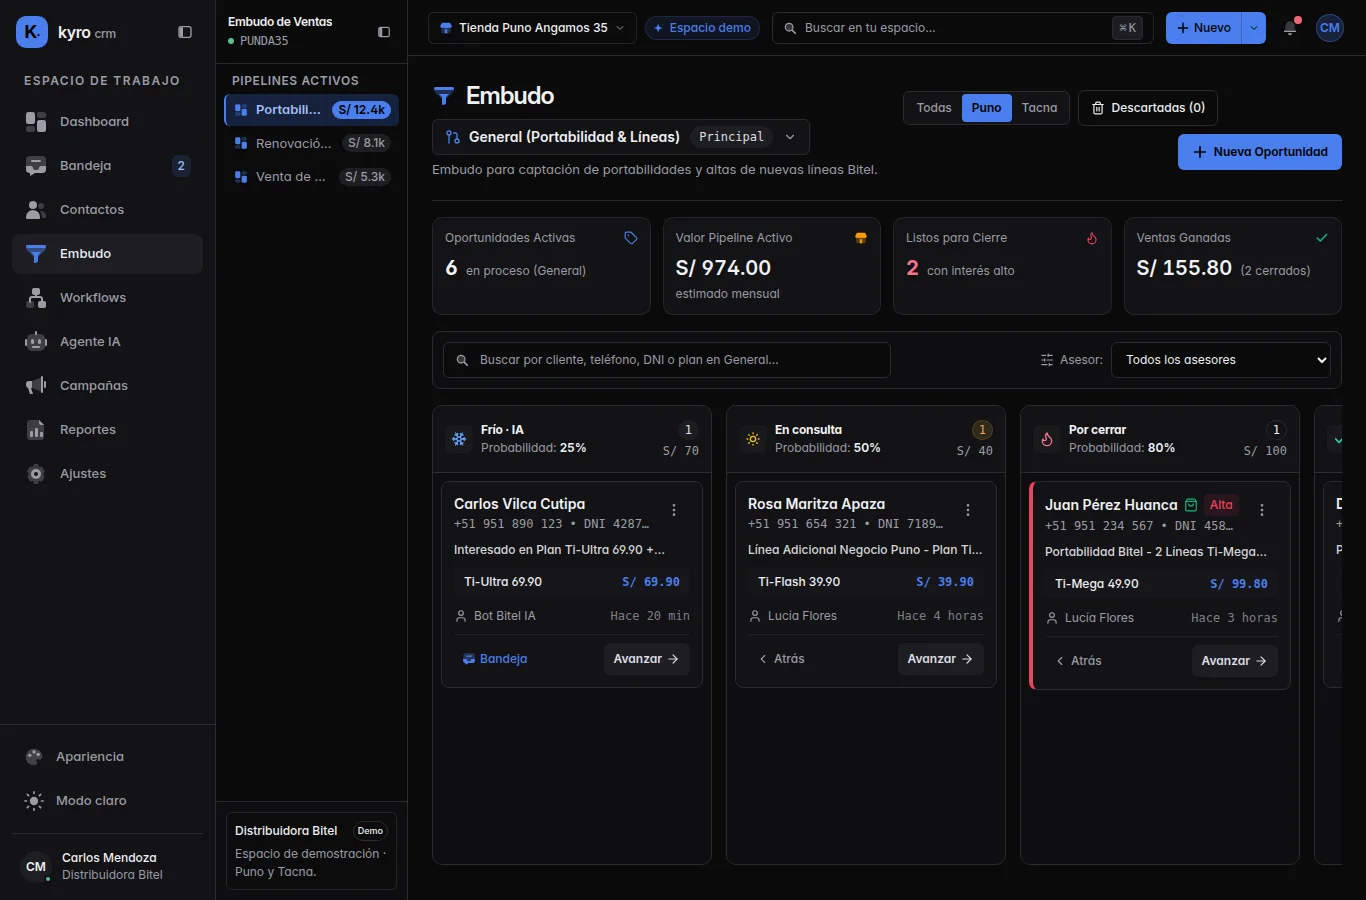
Task: Open notifications bell
Action: (x=1290, y=28)
